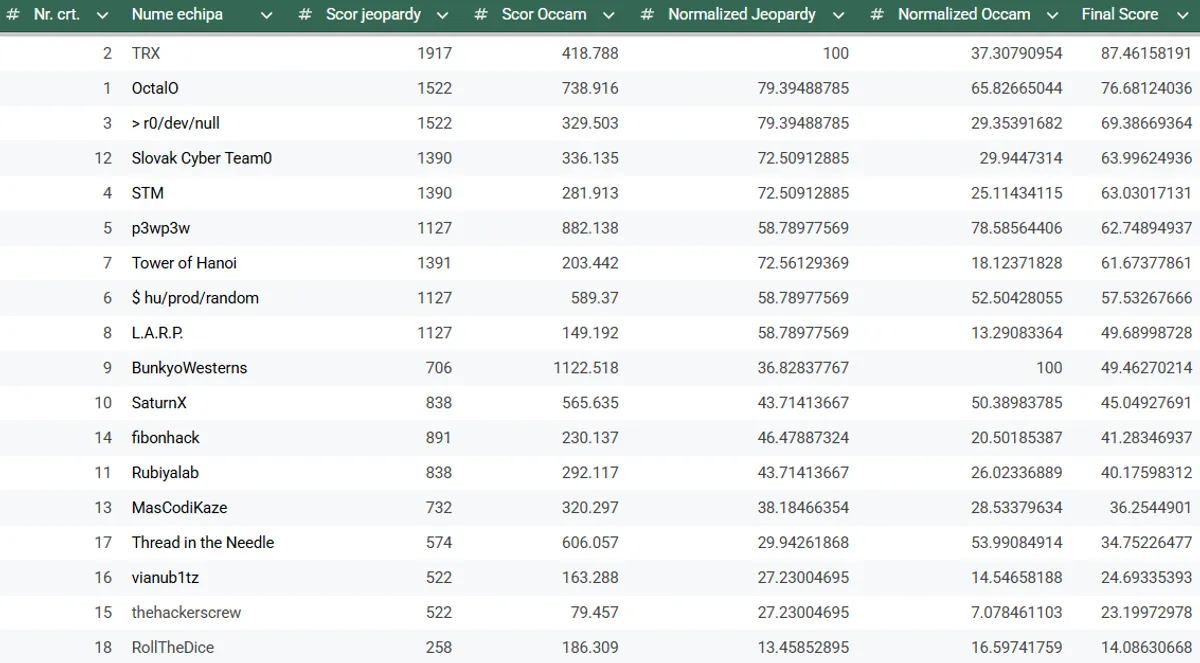This screenshot has height=663, width=1200.
Task: Select the Nume echipa column header label
Action: click(x=177, y=15)
